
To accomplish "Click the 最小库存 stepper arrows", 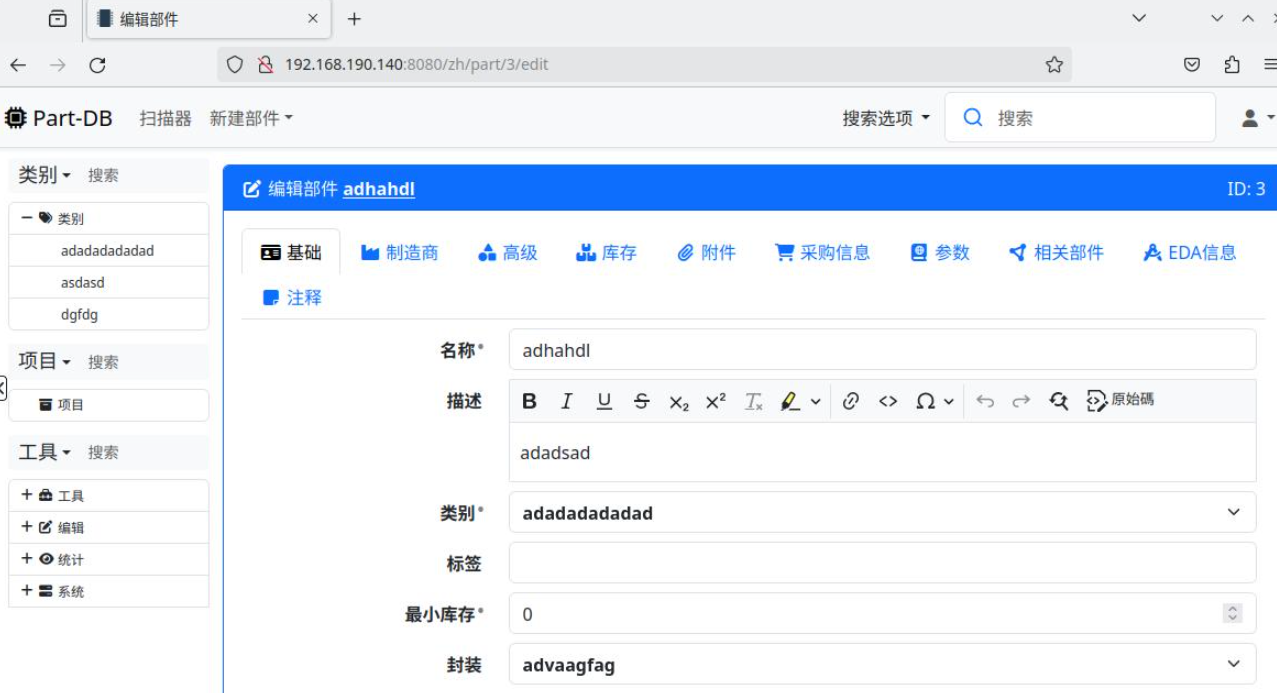I will click(x=1233, y=614).
